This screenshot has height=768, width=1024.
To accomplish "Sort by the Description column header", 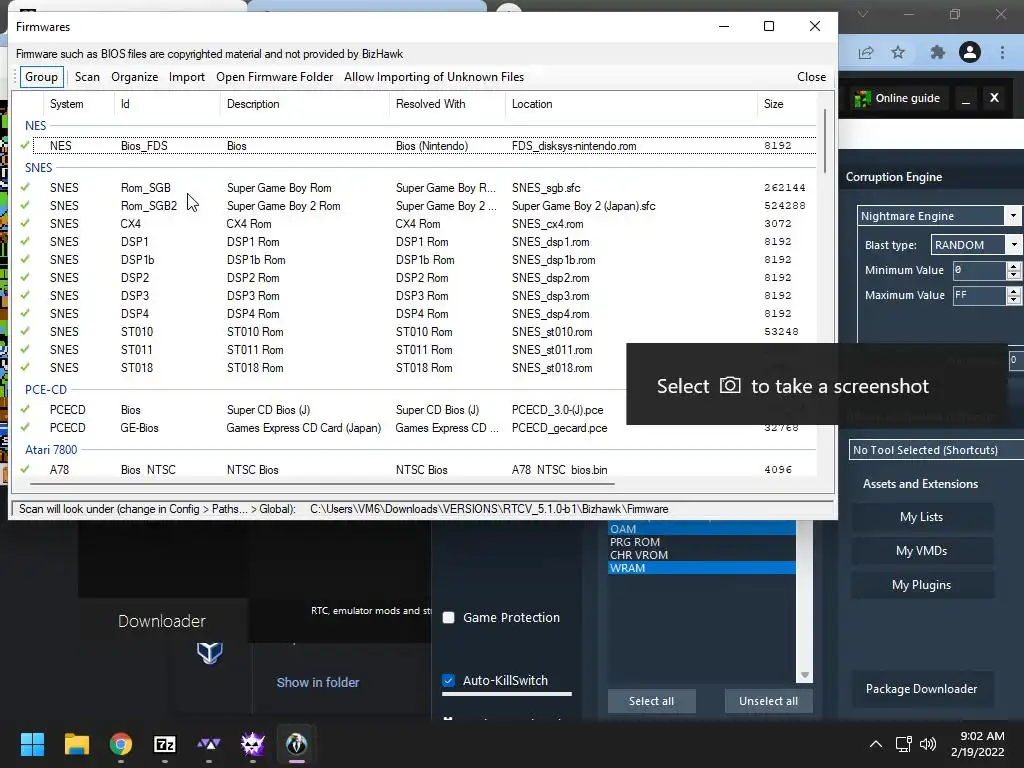I will pyautogui.click(x=304, y=104).
